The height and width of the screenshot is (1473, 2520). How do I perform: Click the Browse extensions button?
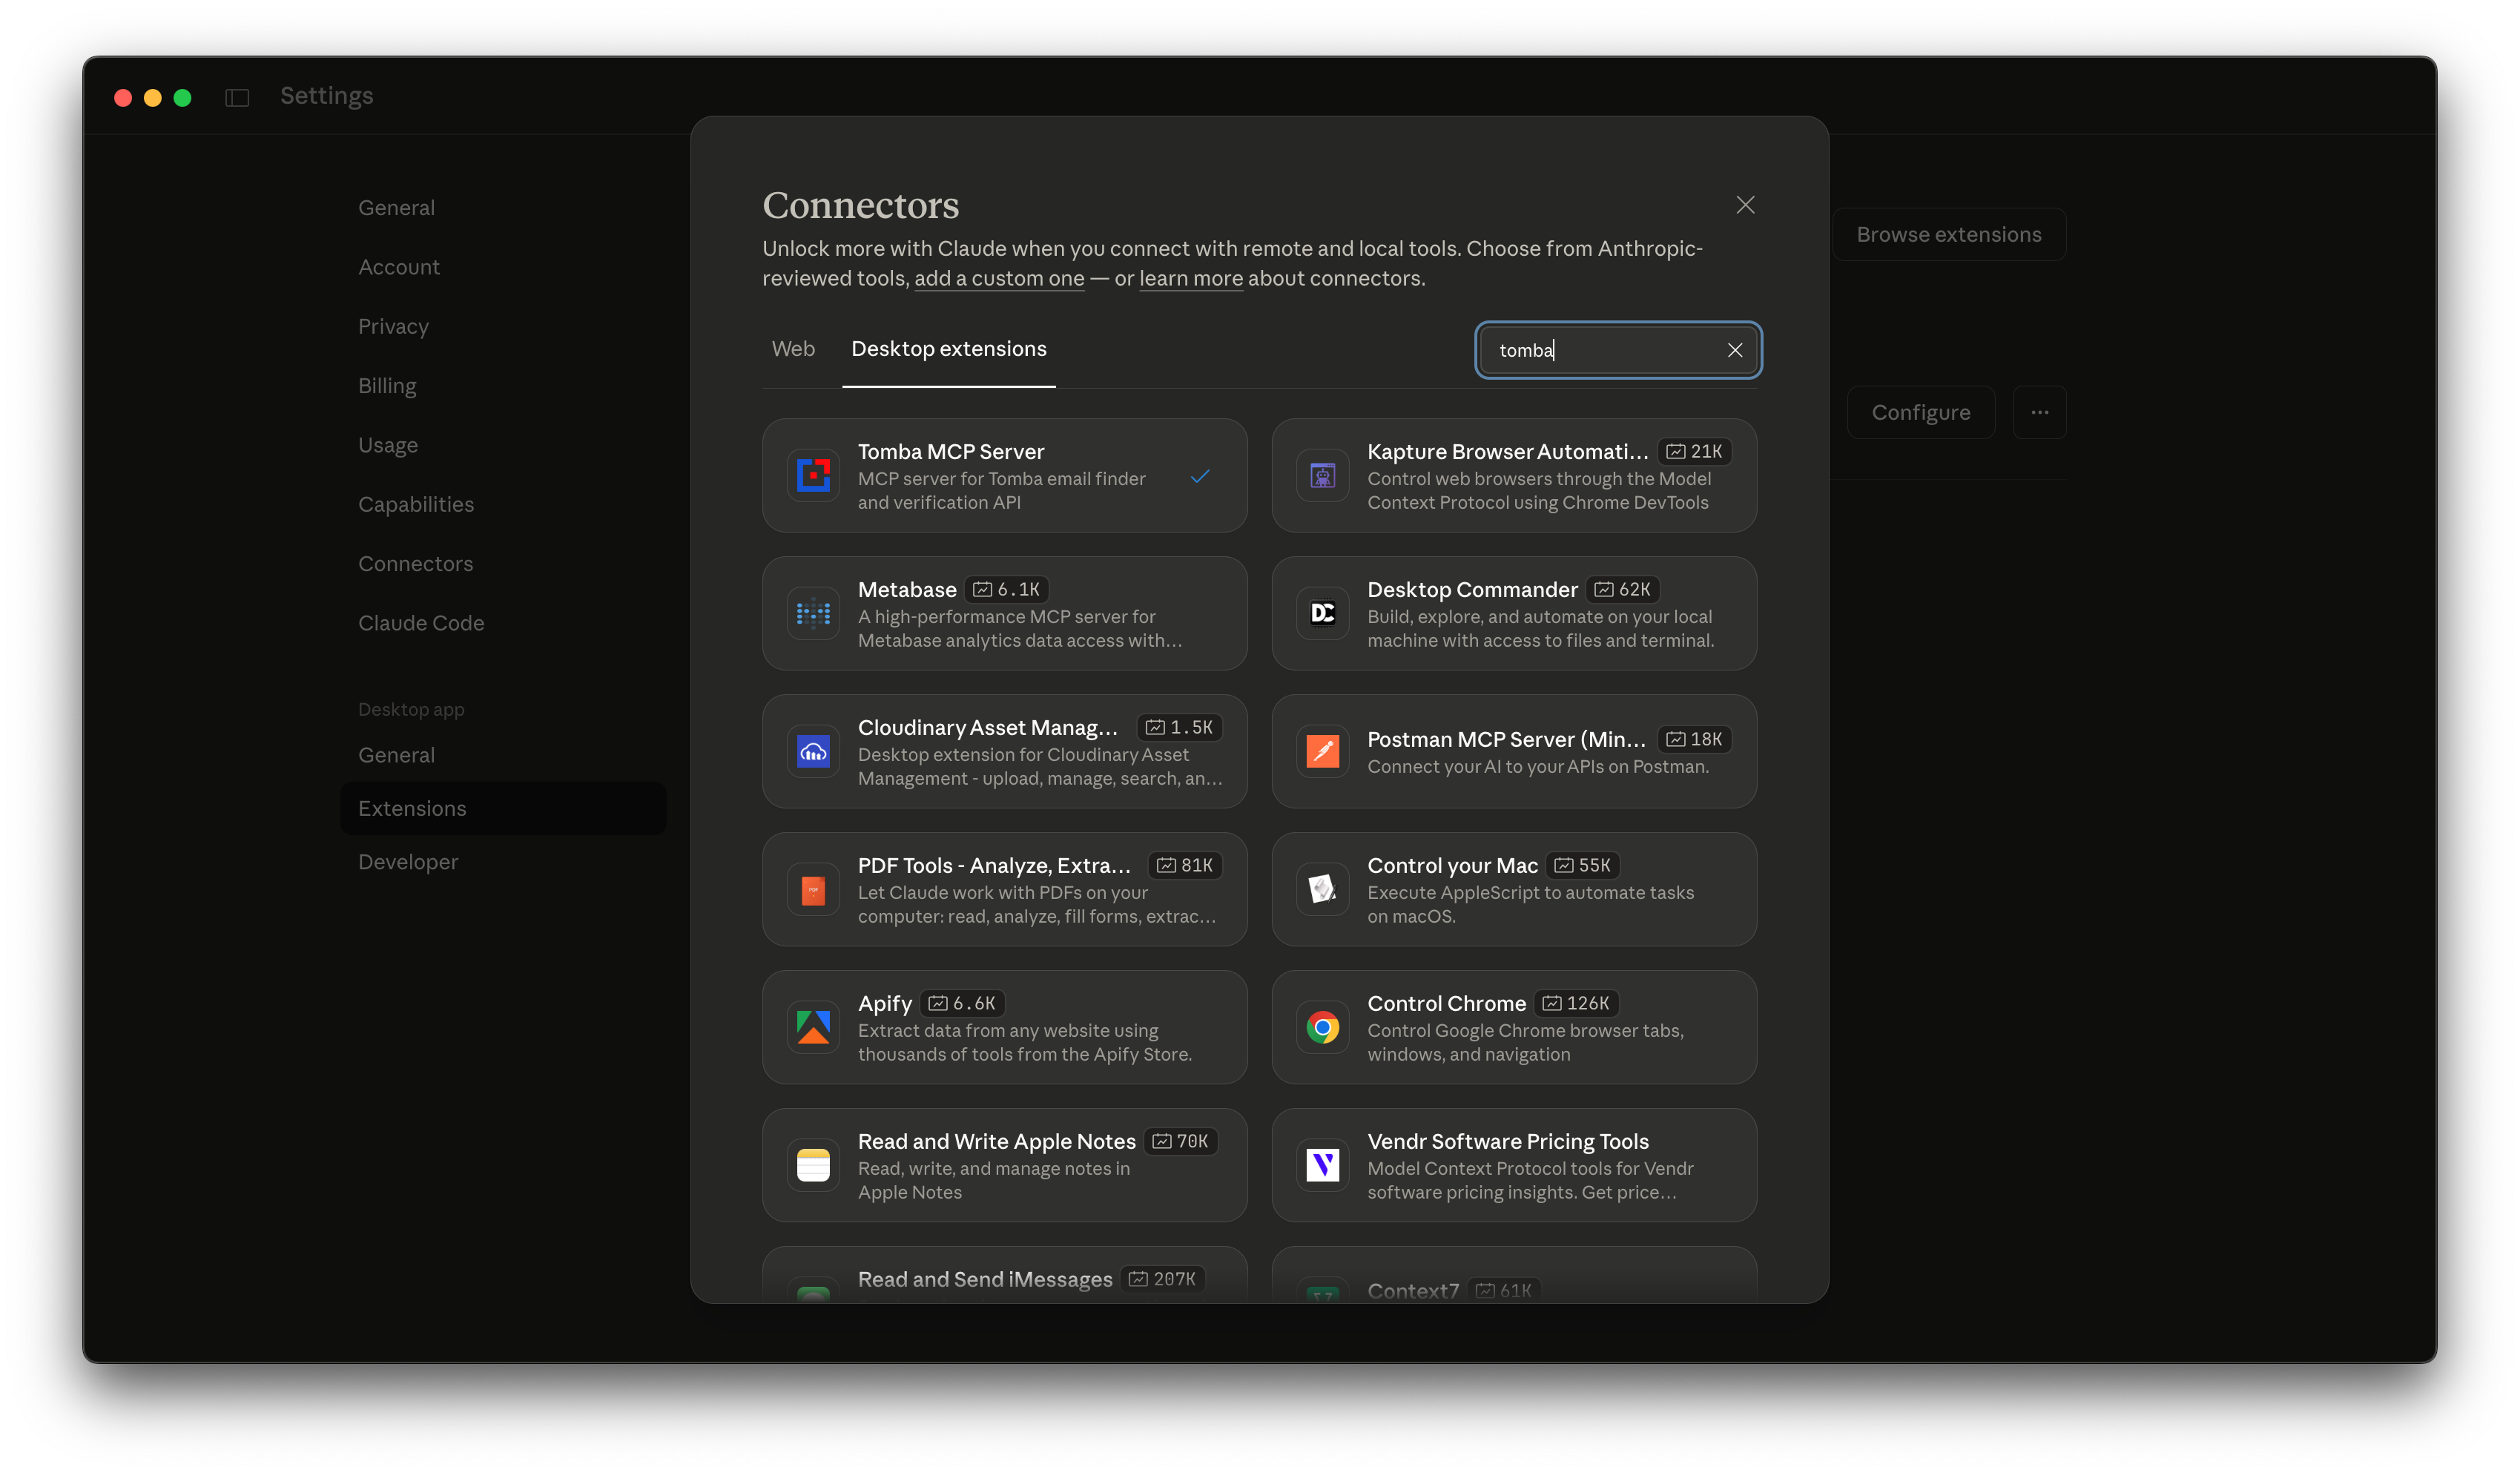point(1948,235)
